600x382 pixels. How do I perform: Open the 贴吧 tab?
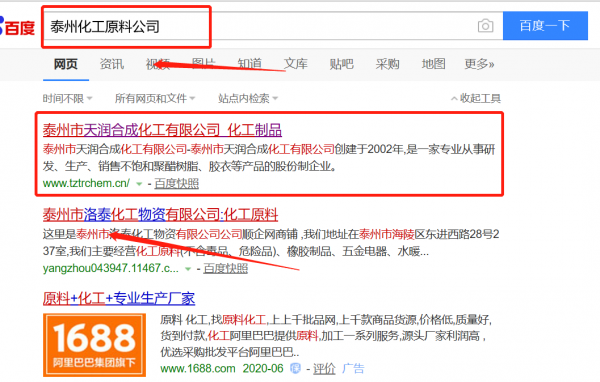(x=341, y=64)
